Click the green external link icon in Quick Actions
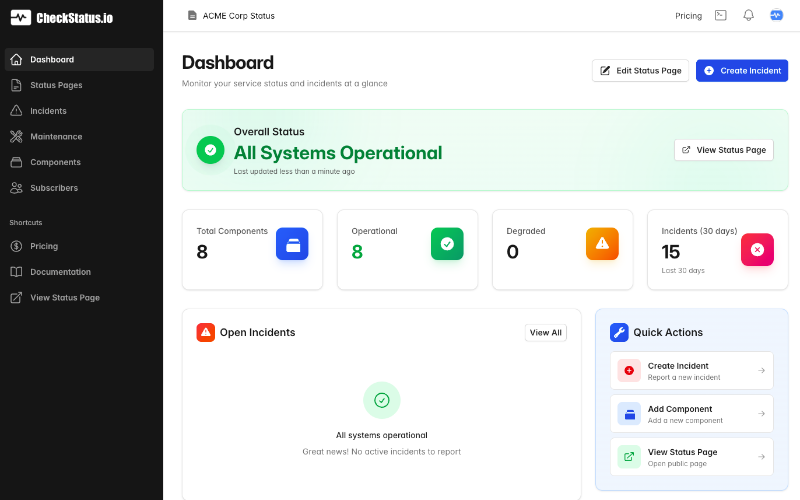This screenshot has width=800, height=500. 629,457
